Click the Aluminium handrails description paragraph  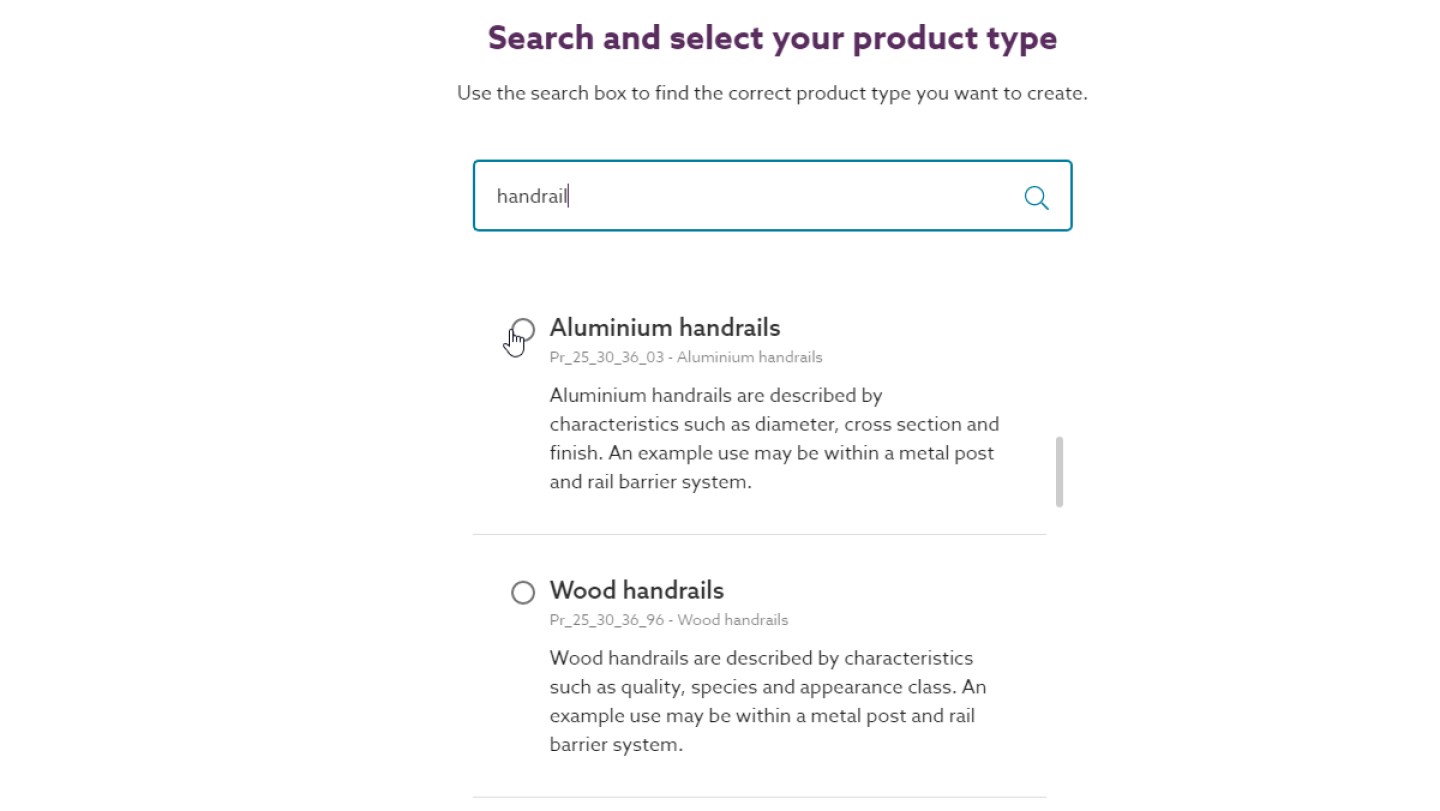772,438
